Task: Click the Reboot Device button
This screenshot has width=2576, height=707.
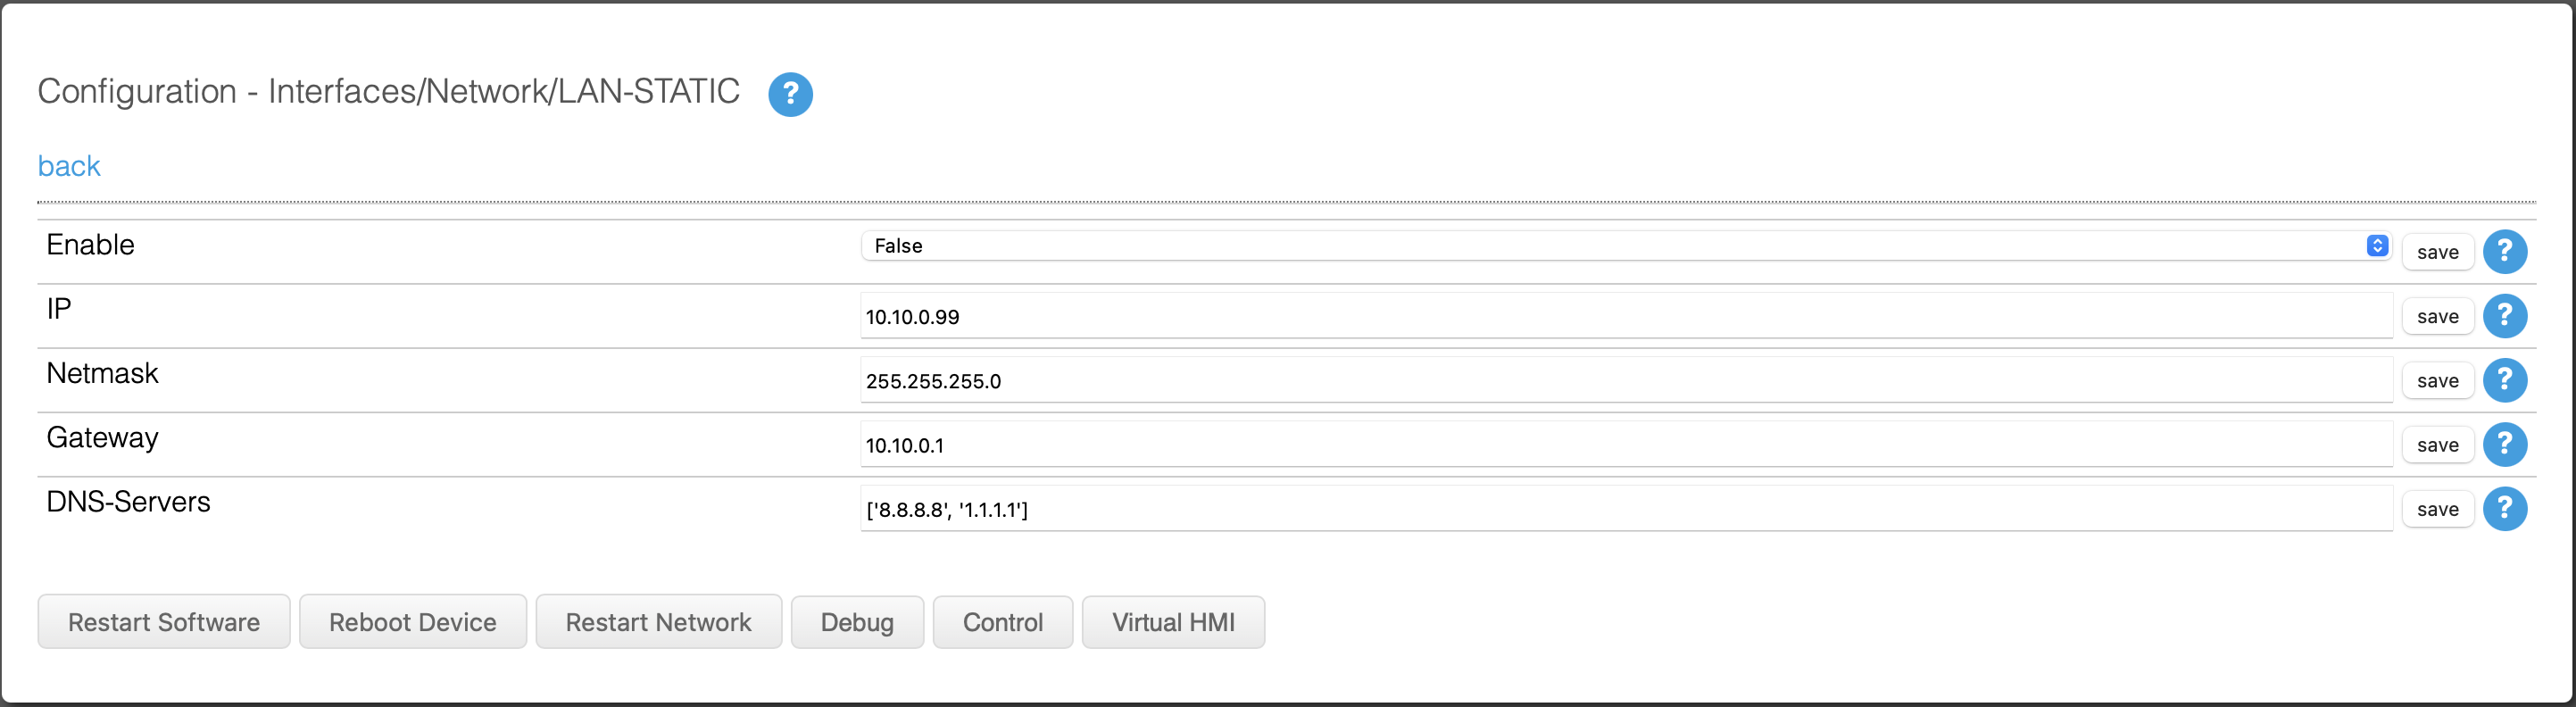Action: (412, 622)
